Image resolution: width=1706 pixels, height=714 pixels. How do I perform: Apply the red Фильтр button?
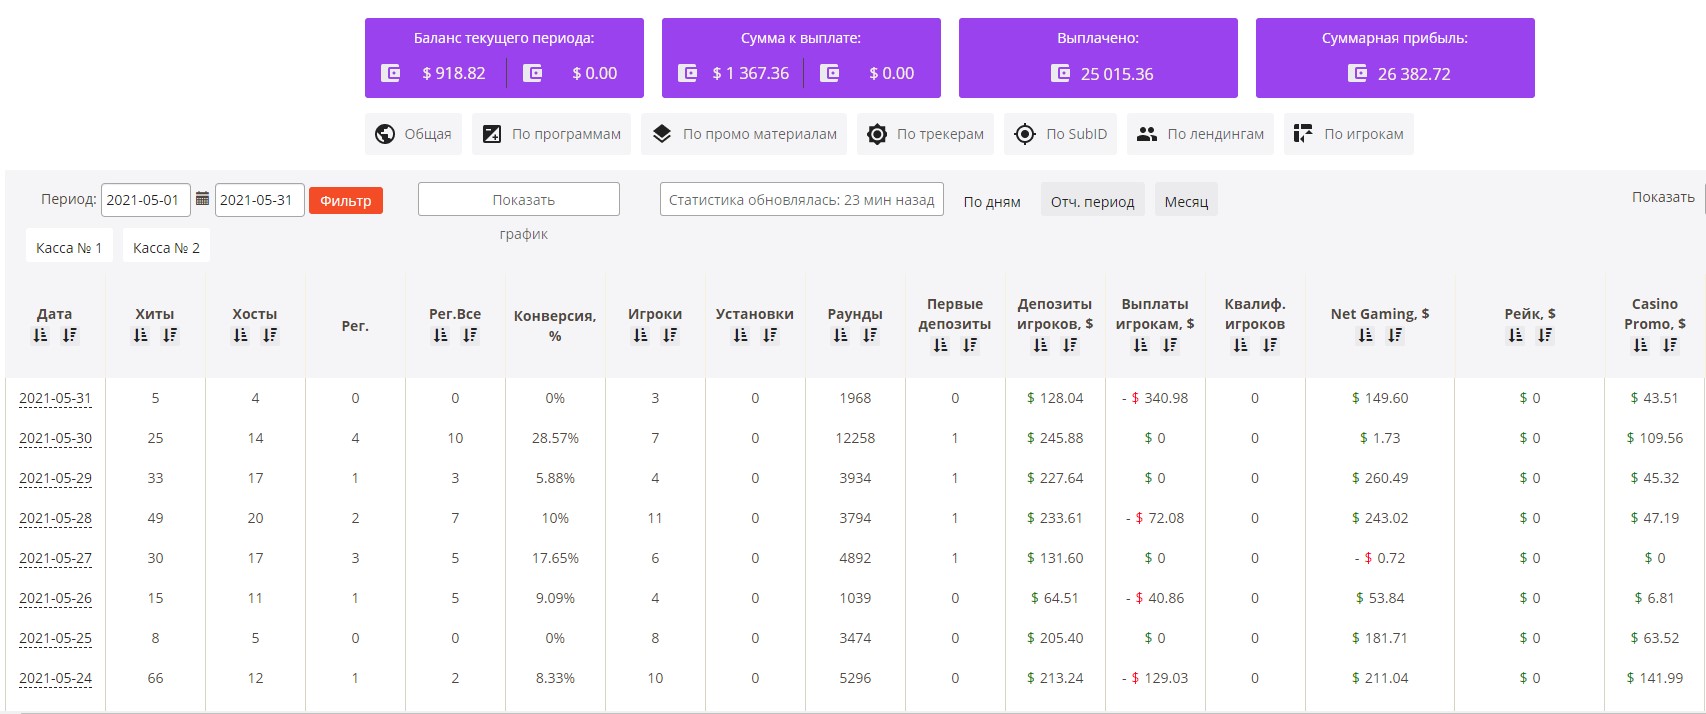pos(346,200)
